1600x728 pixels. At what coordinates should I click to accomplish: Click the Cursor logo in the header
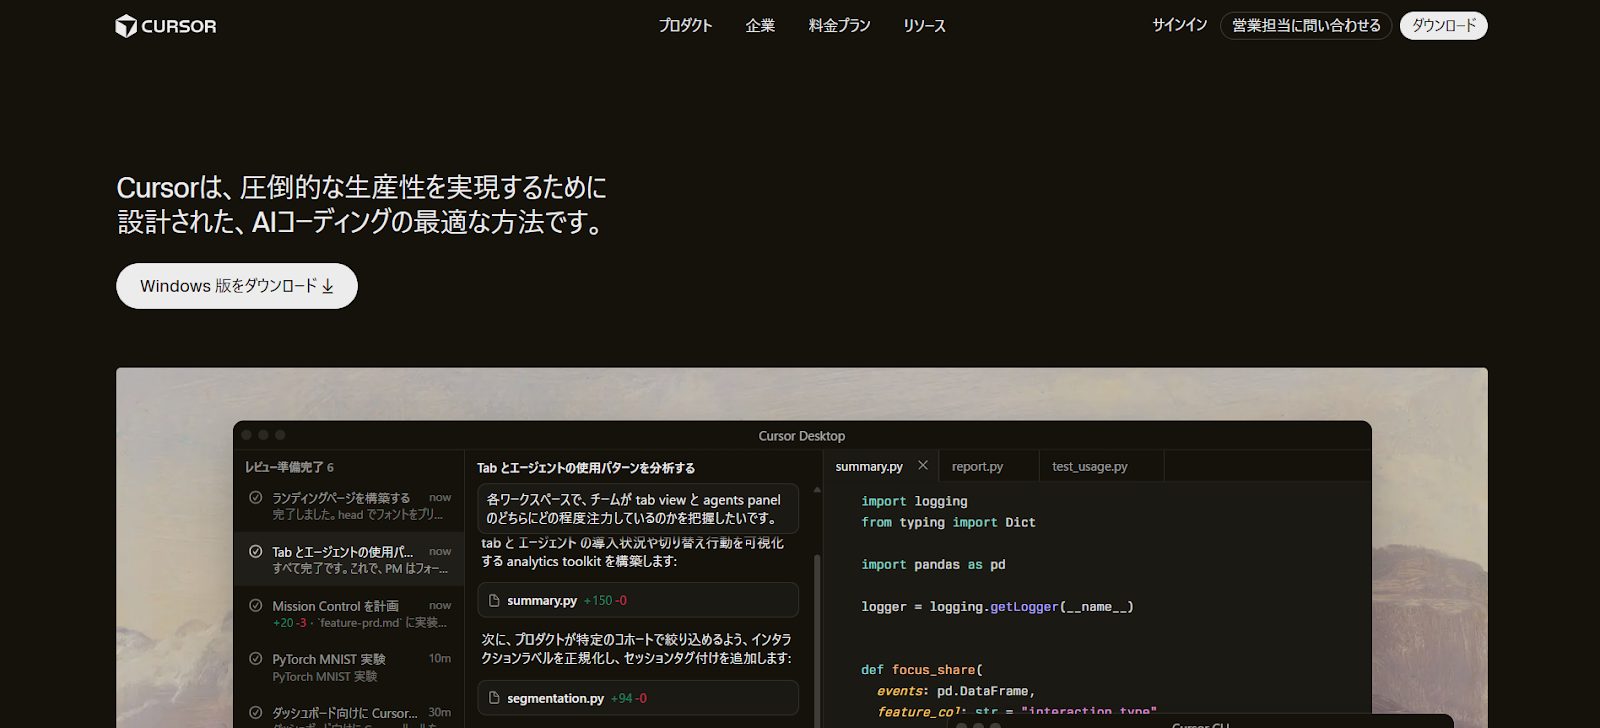coord(166,26)
